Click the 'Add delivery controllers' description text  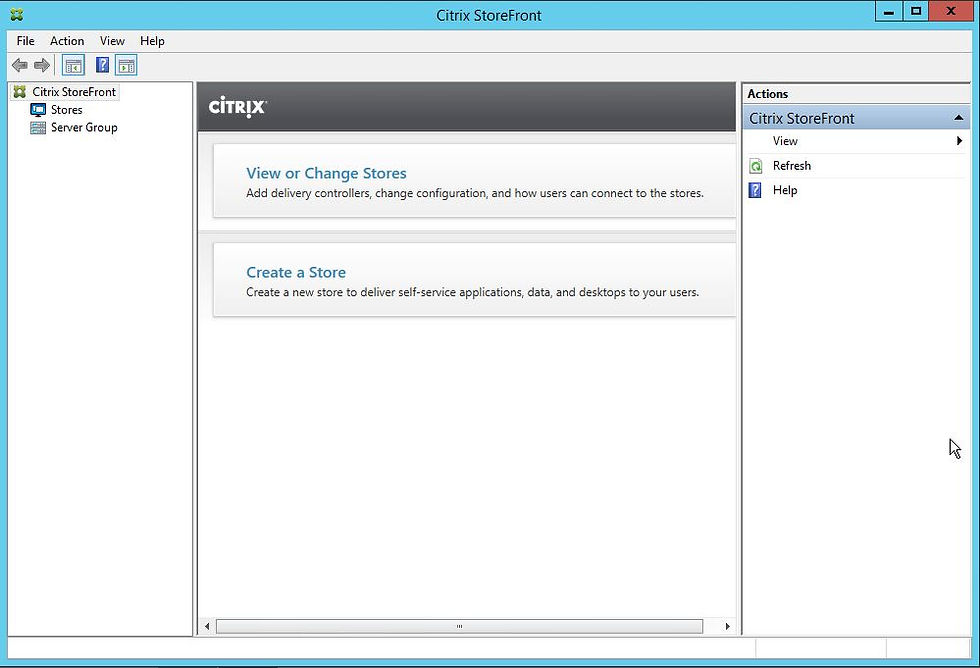point(475,193)
